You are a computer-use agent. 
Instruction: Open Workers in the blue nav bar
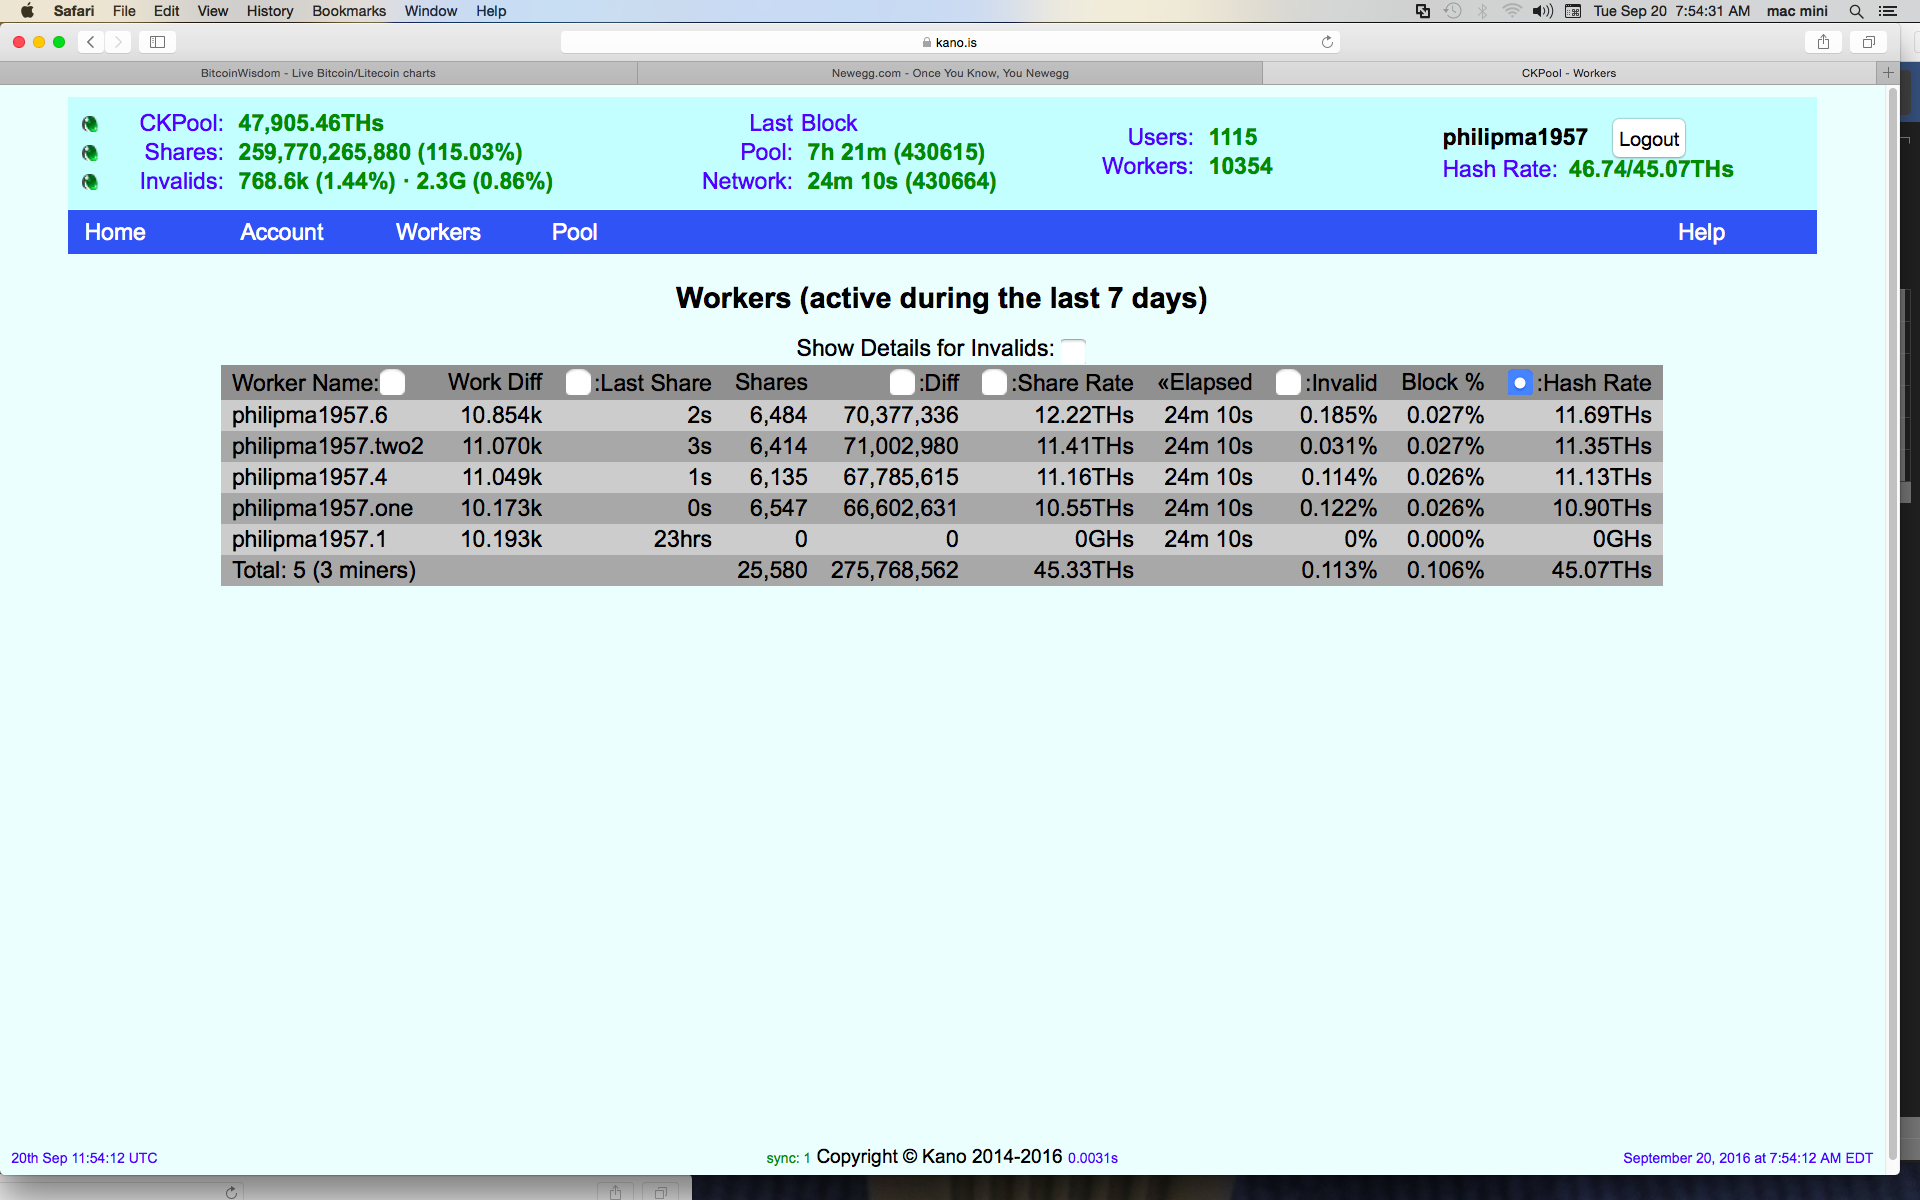438,232
